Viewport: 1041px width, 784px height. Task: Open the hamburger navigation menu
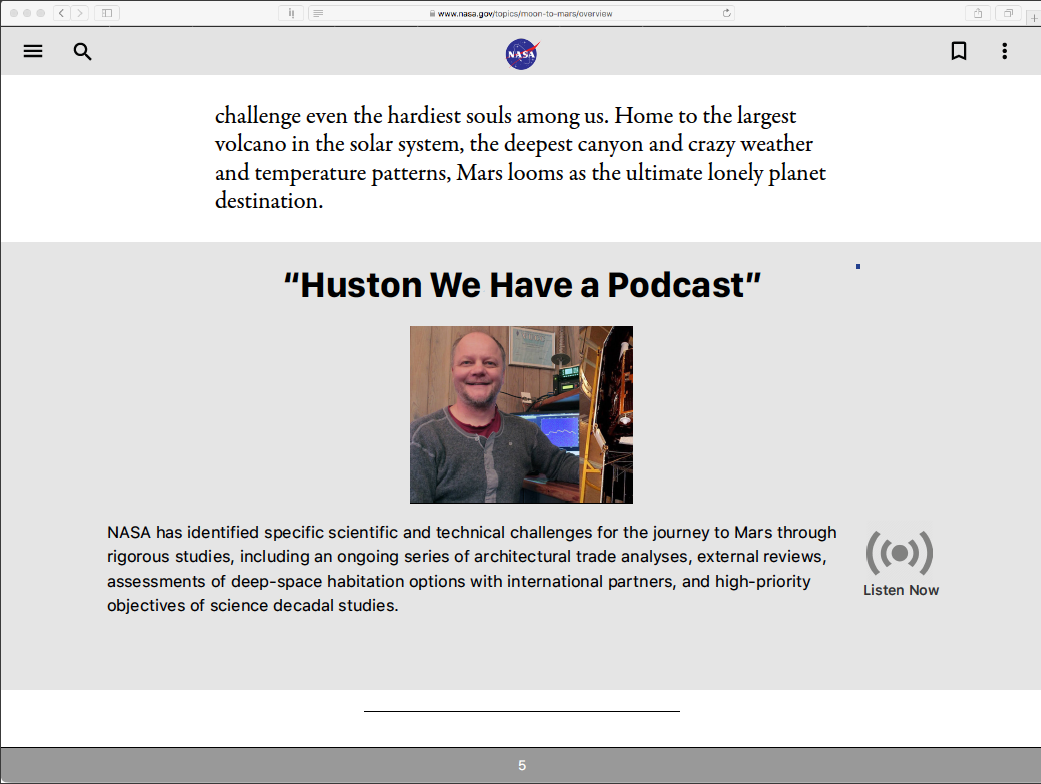tap(33, 51)
